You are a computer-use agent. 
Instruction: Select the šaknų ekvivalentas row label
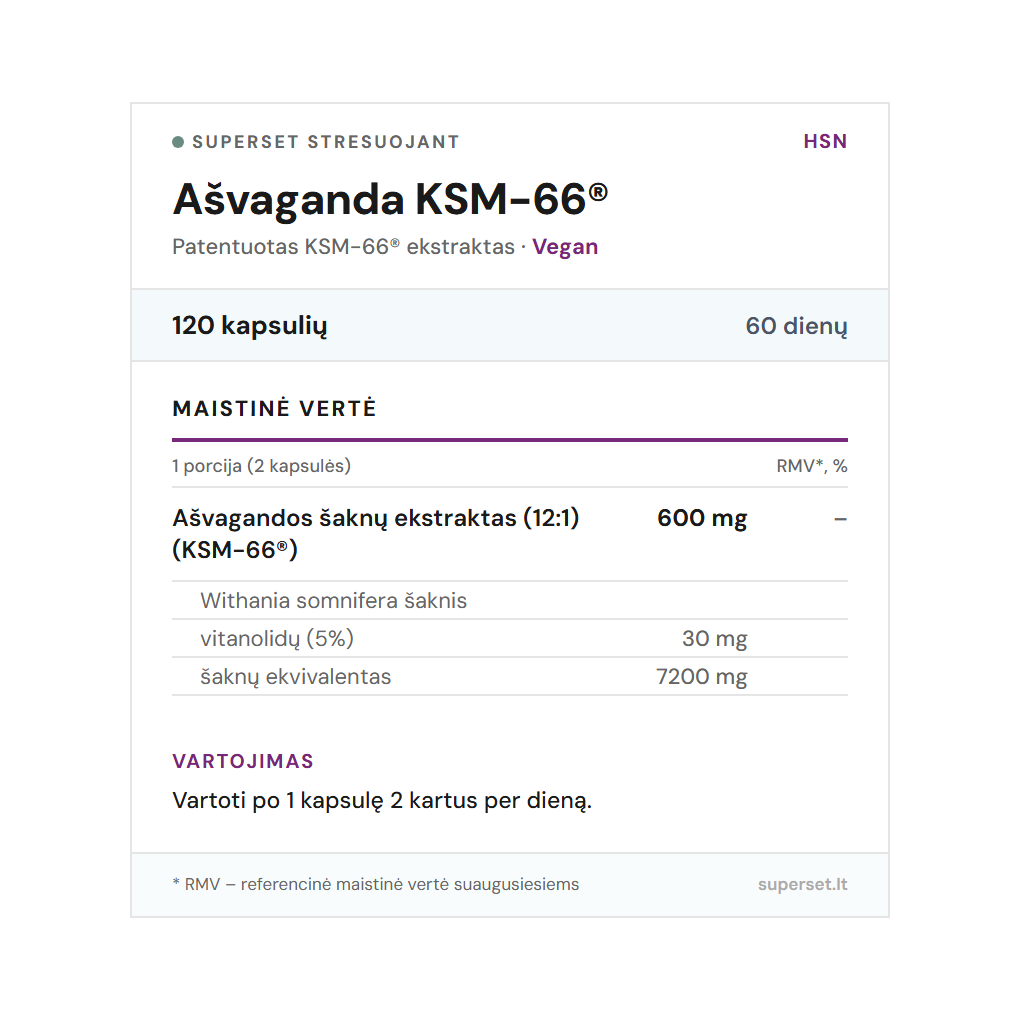click(x=295, y=677)
